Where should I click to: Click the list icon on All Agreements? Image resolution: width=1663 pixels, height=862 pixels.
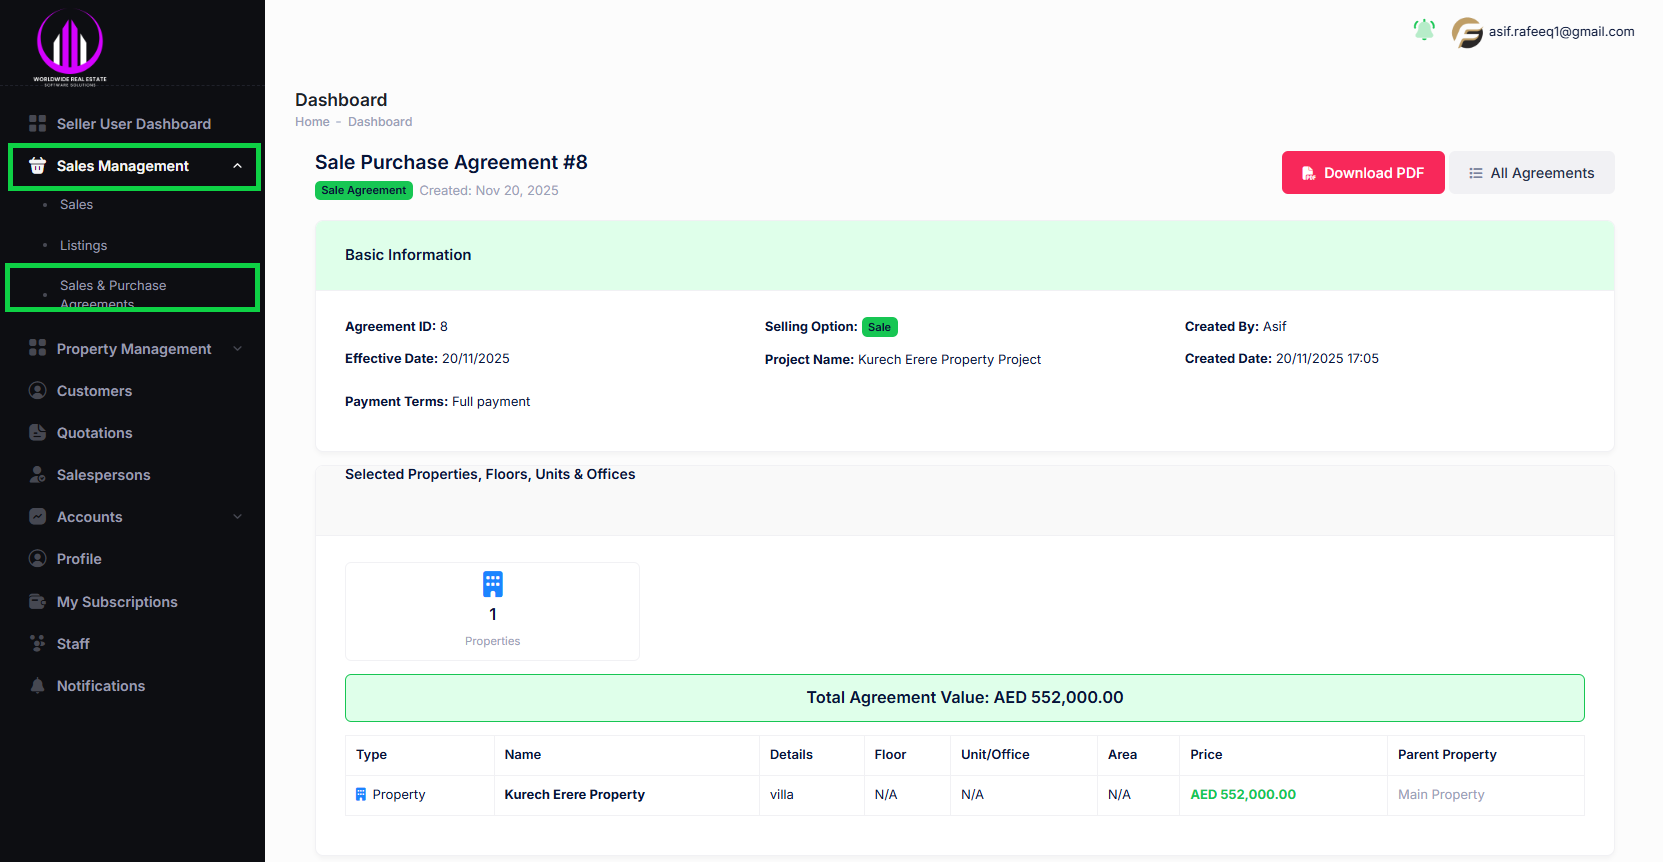(1476, 173)
